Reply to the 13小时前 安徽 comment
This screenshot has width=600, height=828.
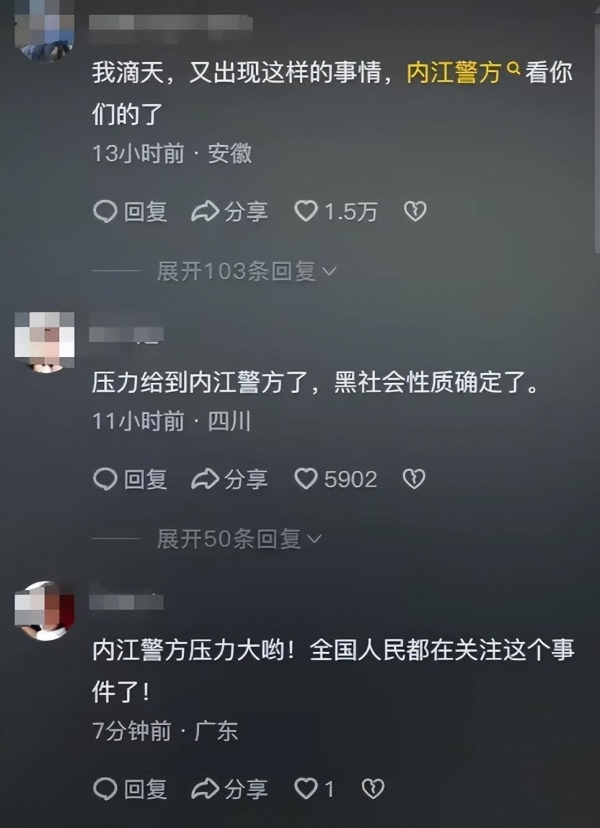click(130, 212)
